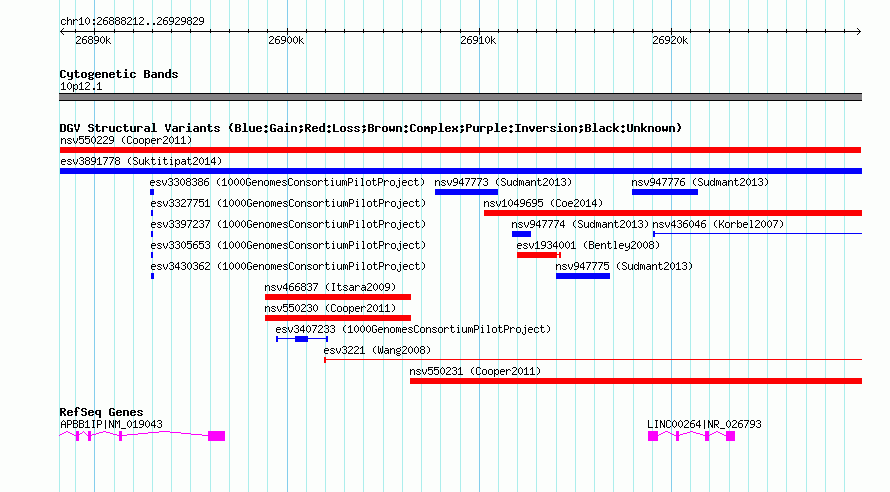Image resolution: width=890 pixels, height=492 pixels.
Task: Click the nsv436046 (Korbel2007) label
Action: click(x=717, y=224)
